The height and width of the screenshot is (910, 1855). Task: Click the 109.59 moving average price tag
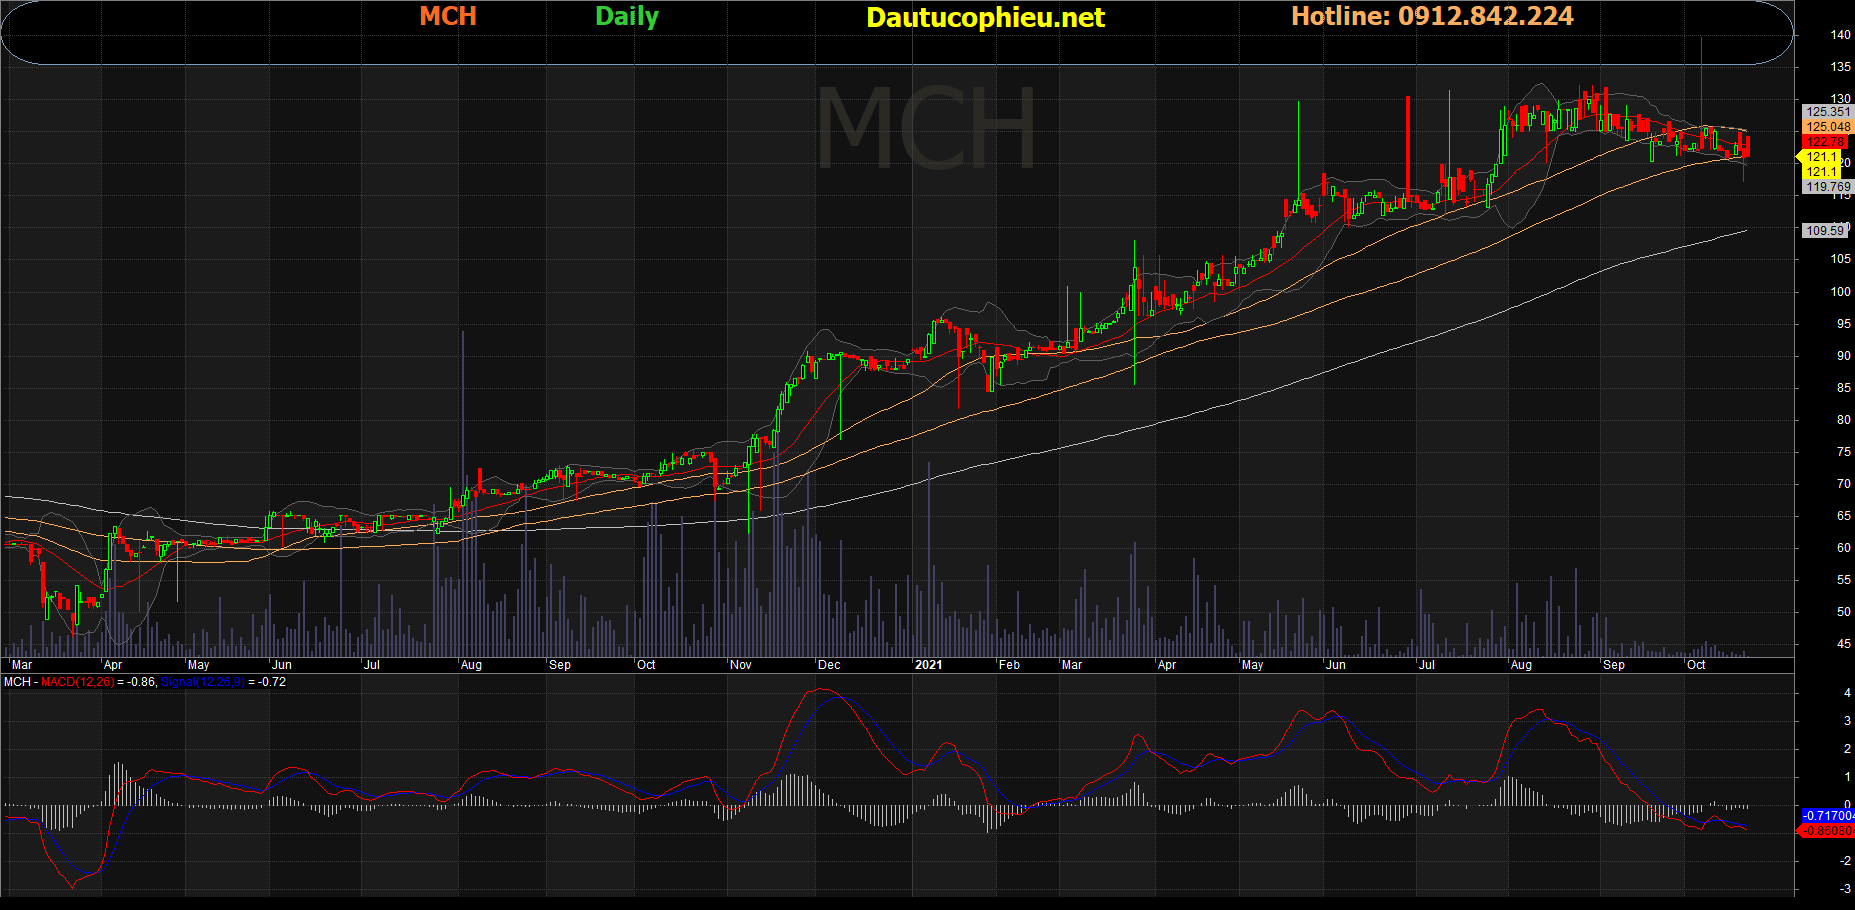click(x=1825, y=231)
